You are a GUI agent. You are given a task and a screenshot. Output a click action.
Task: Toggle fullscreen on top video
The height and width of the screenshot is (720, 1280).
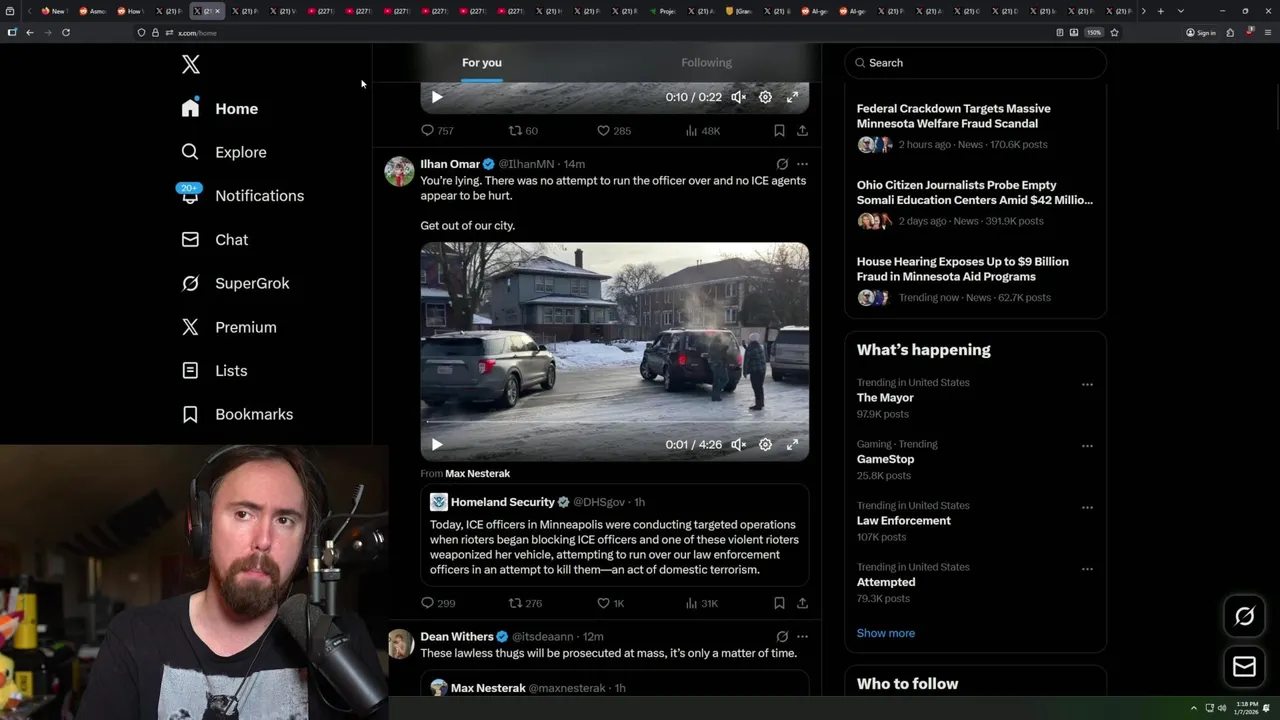coord(792,97)
